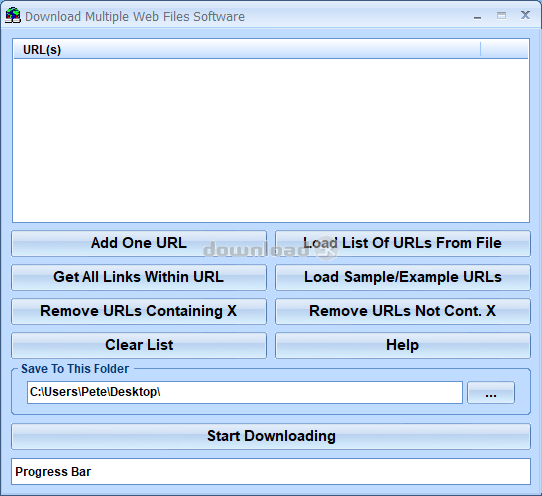Browse for folder with the ... button
This screenshot has width=542, height=496.
[491, 393]
